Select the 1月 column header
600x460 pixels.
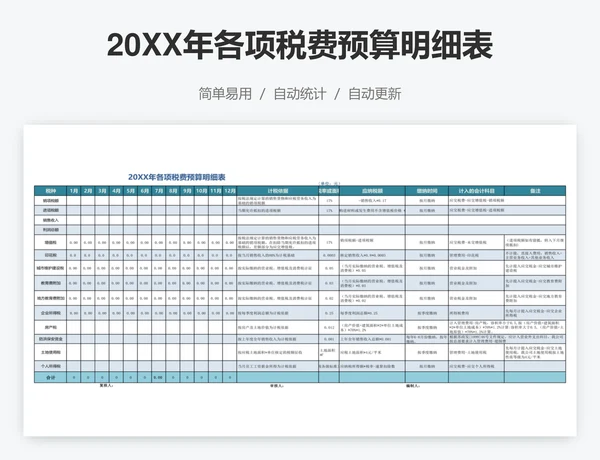(x=74, y=191)
